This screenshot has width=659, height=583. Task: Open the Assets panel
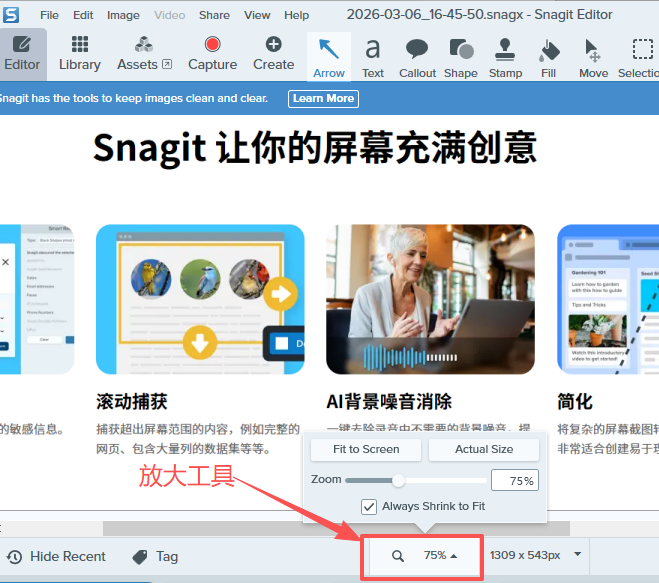coord(144,54)
